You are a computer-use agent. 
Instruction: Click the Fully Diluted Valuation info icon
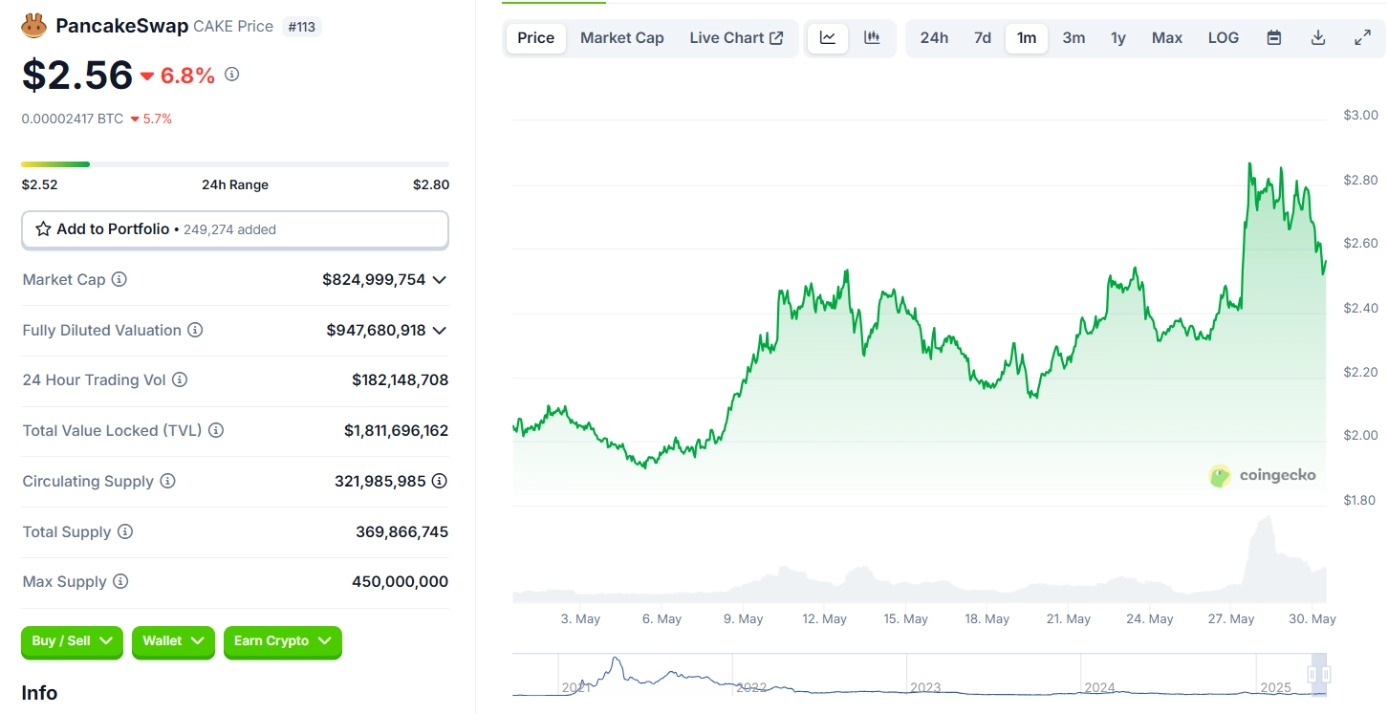tap(195, 330)
